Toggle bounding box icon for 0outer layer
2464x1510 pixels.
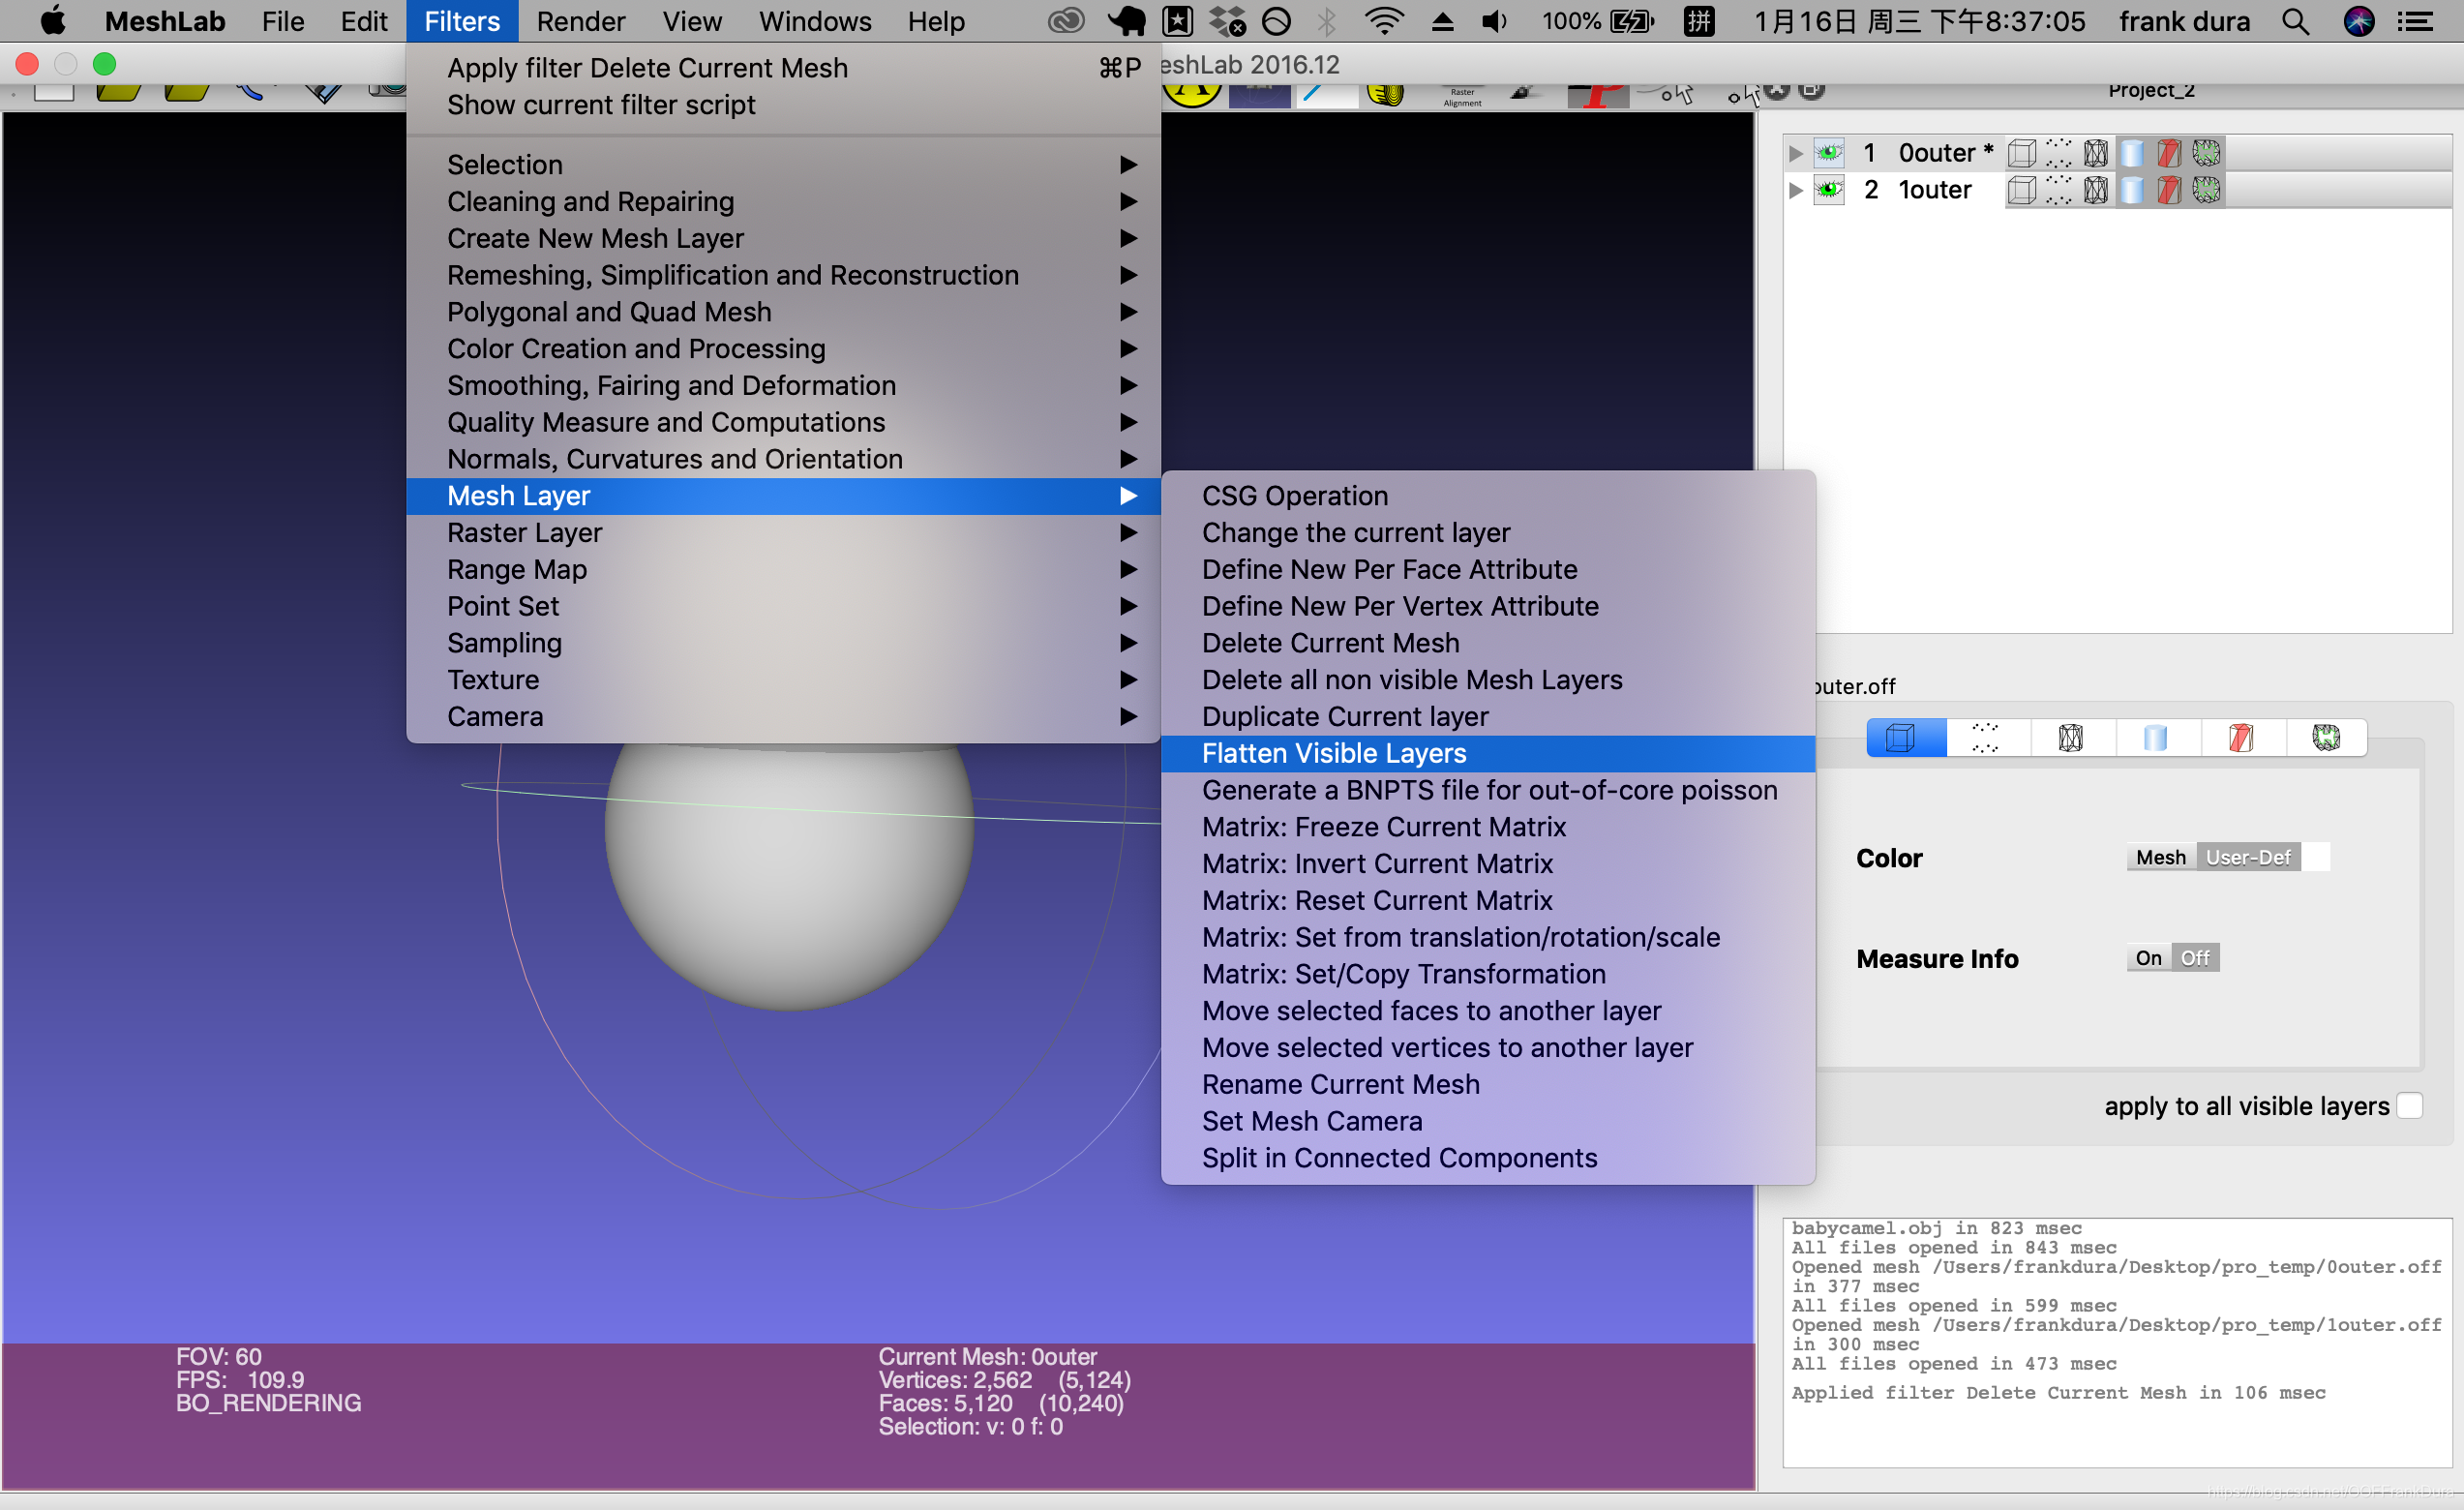(x=2021, y=153)
